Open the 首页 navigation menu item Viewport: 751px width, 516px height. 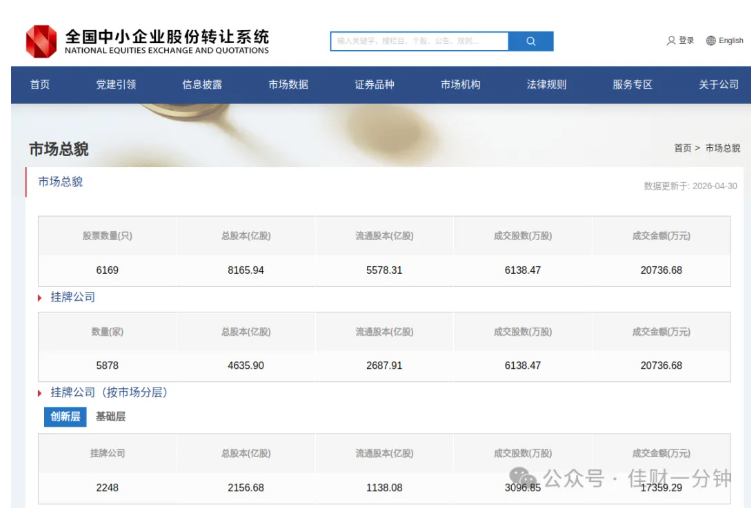click(40, 85)
